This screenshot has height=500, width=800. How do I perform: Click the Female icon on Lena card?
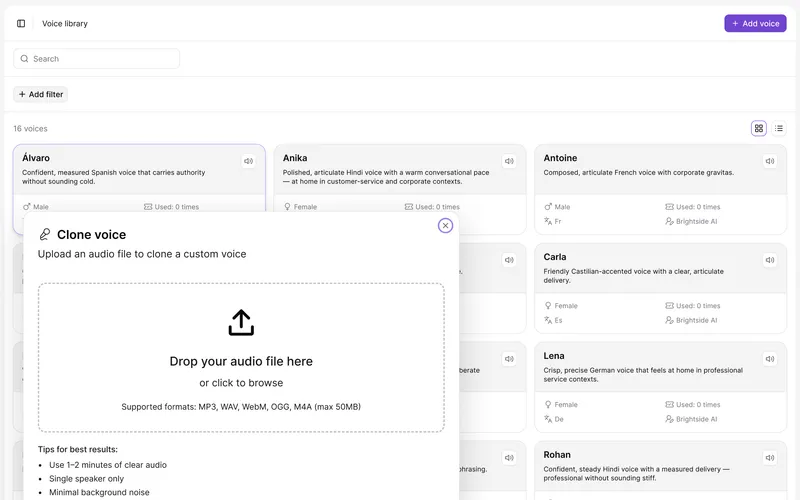pyautogui.click(x=548, y=405)
